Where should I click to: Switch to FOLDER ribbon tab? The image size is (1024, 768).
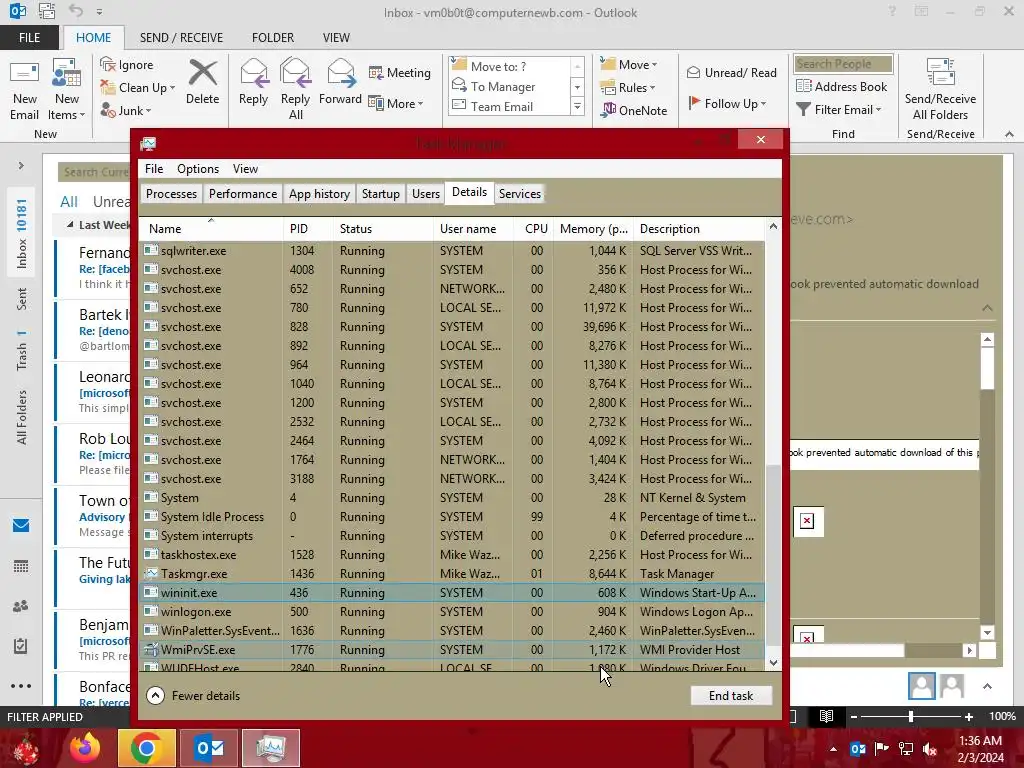(273, 38)
